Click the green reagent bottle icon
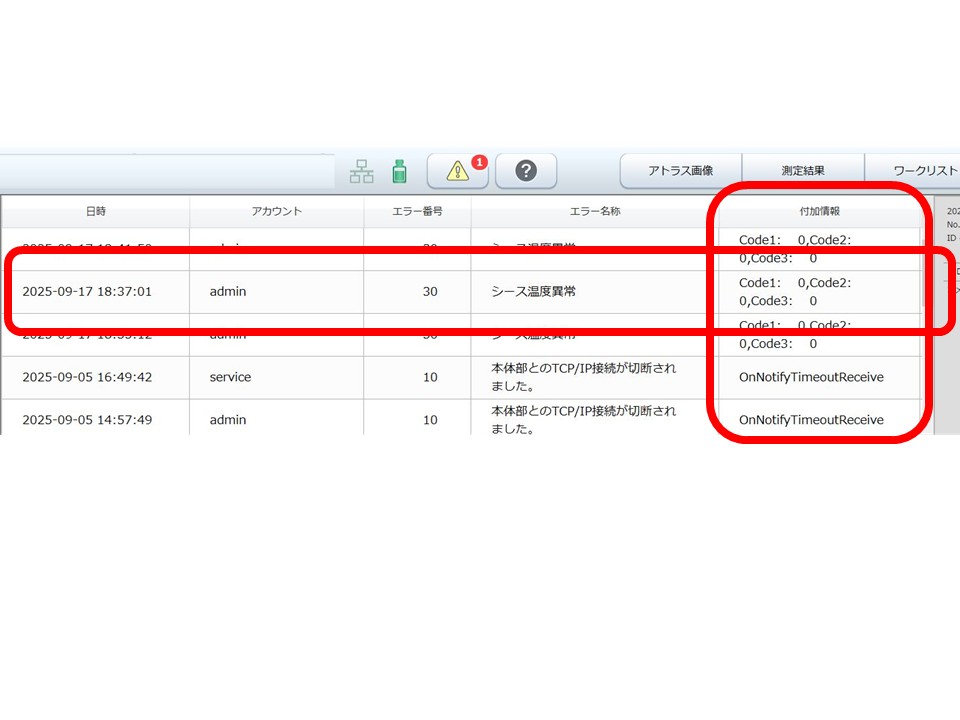 point(399,172)
